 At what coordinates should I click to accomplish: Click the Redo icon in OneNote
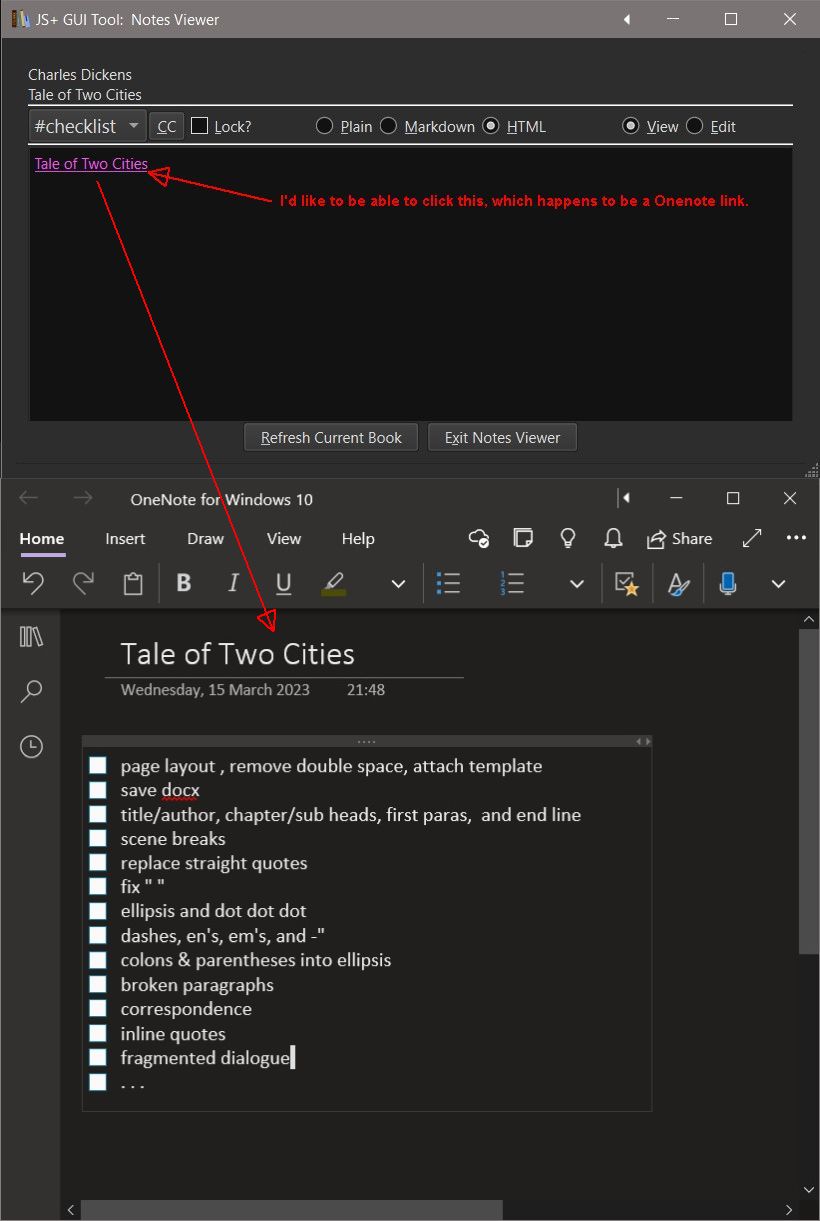tap(83, 584)
